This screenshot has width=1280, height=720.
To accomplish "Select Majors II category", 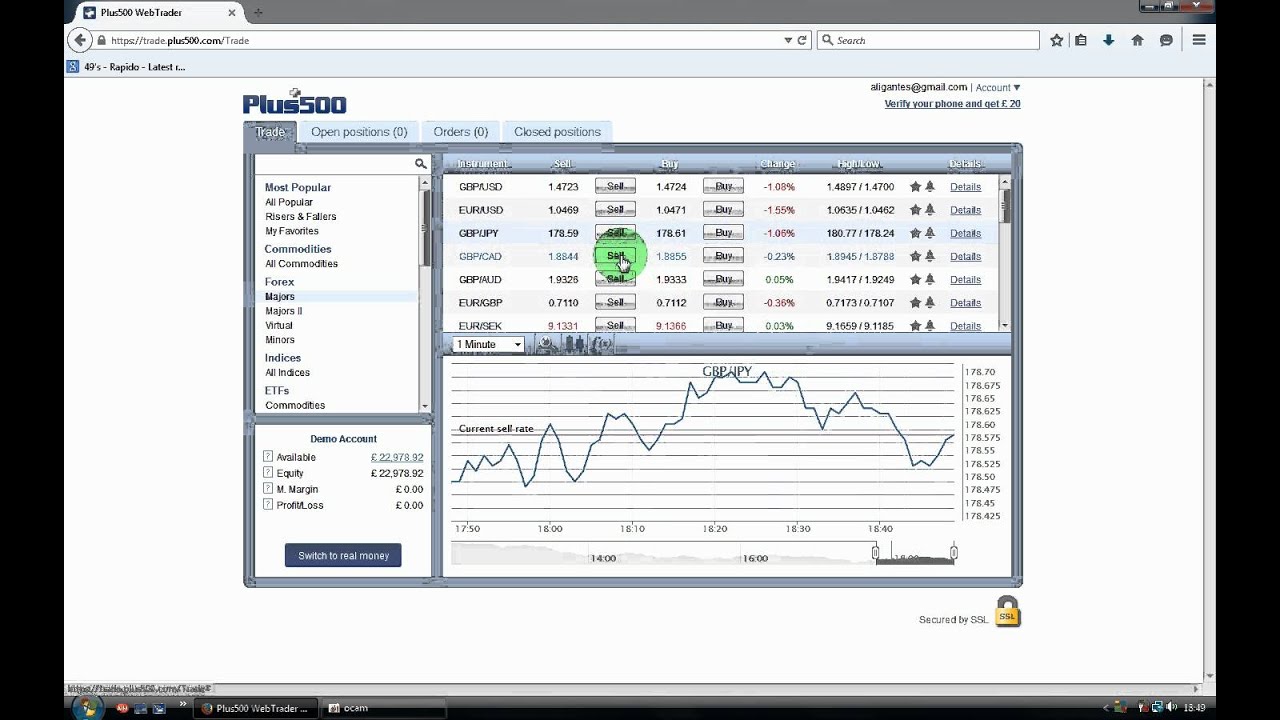I will point(284,311).
